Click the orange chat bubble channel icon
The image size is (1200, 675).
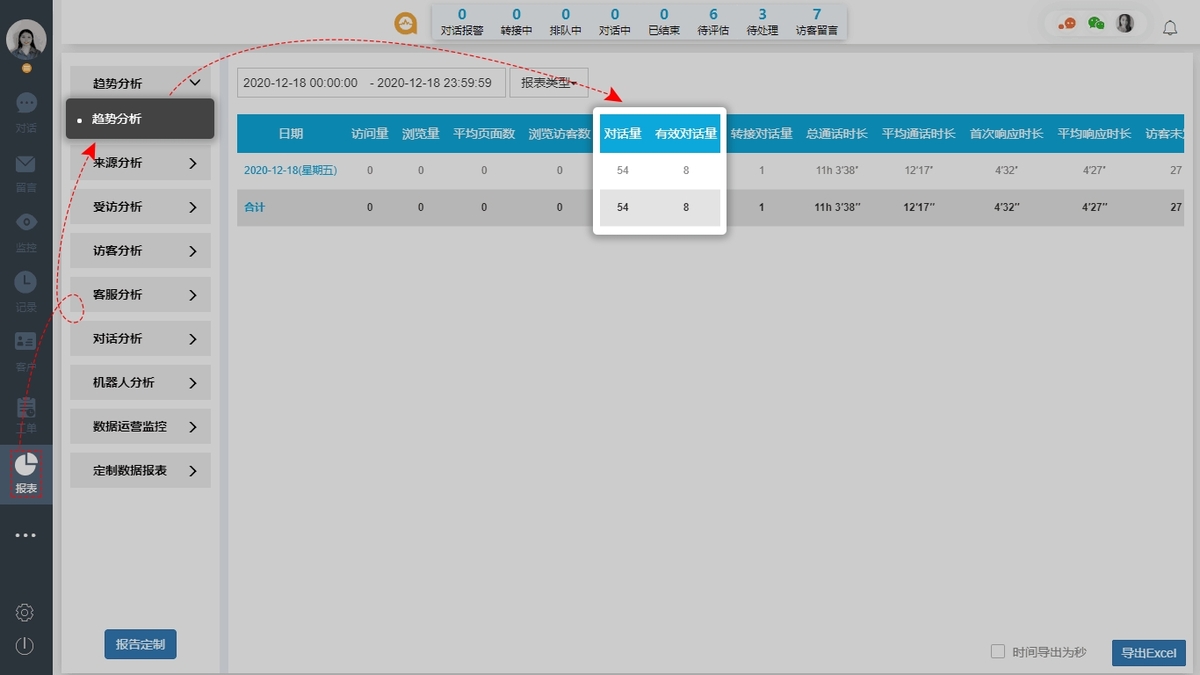coord(1067,23)
